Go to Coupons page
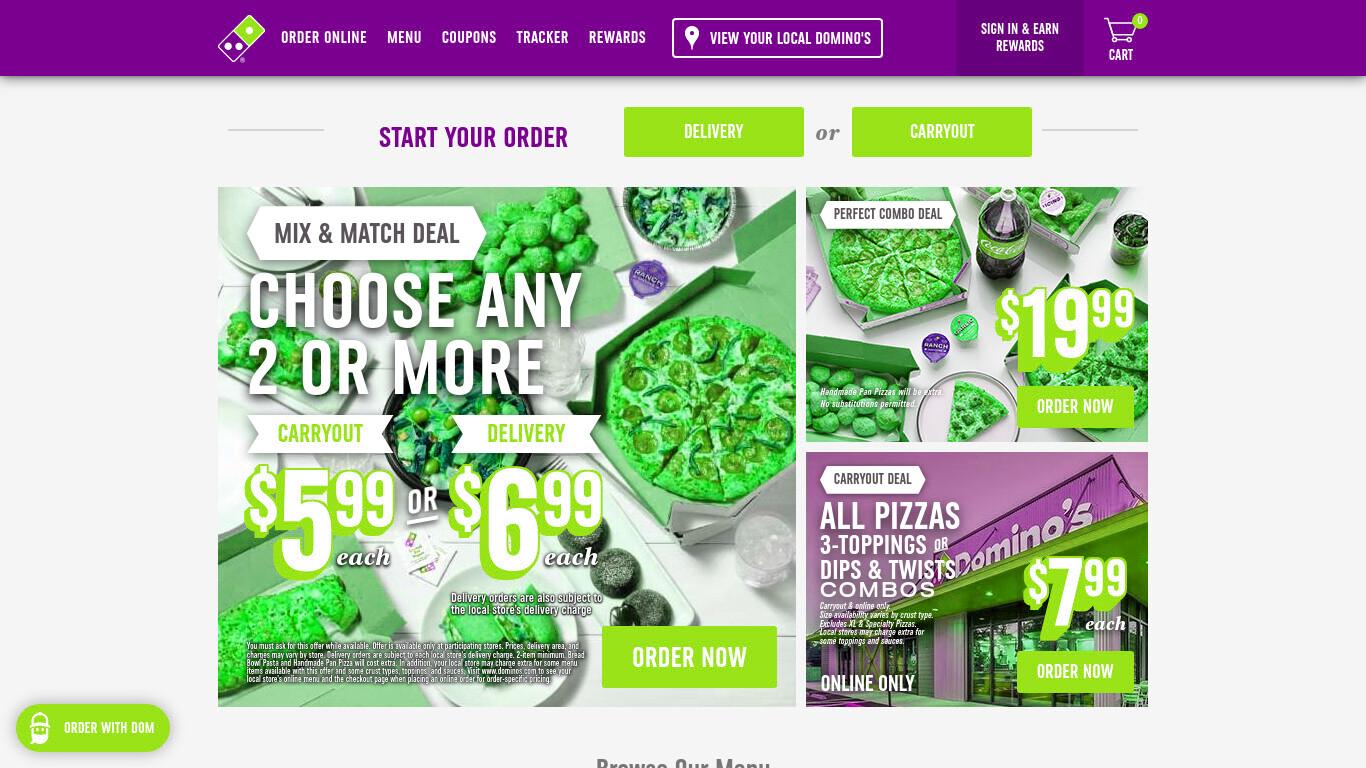Viewport: 1366px width, 768px height. (469, 38)
